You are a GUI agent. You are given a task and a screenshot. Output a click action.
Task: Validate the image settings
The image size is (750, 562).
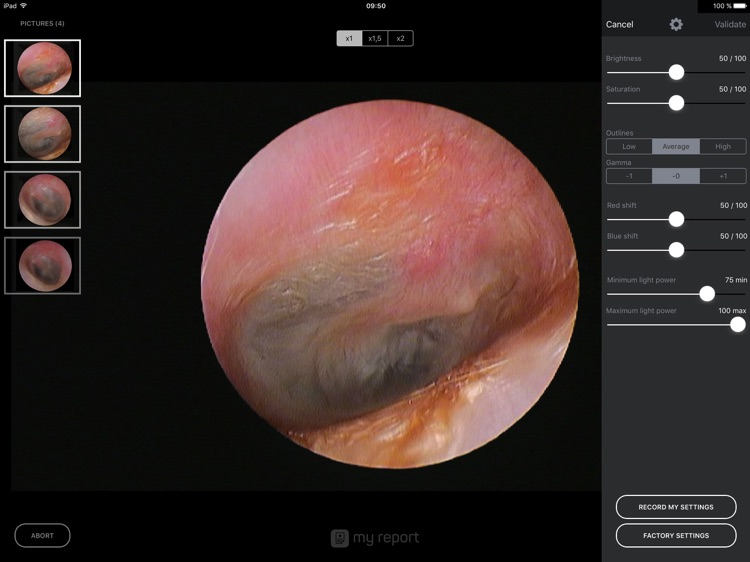[730, 24]
